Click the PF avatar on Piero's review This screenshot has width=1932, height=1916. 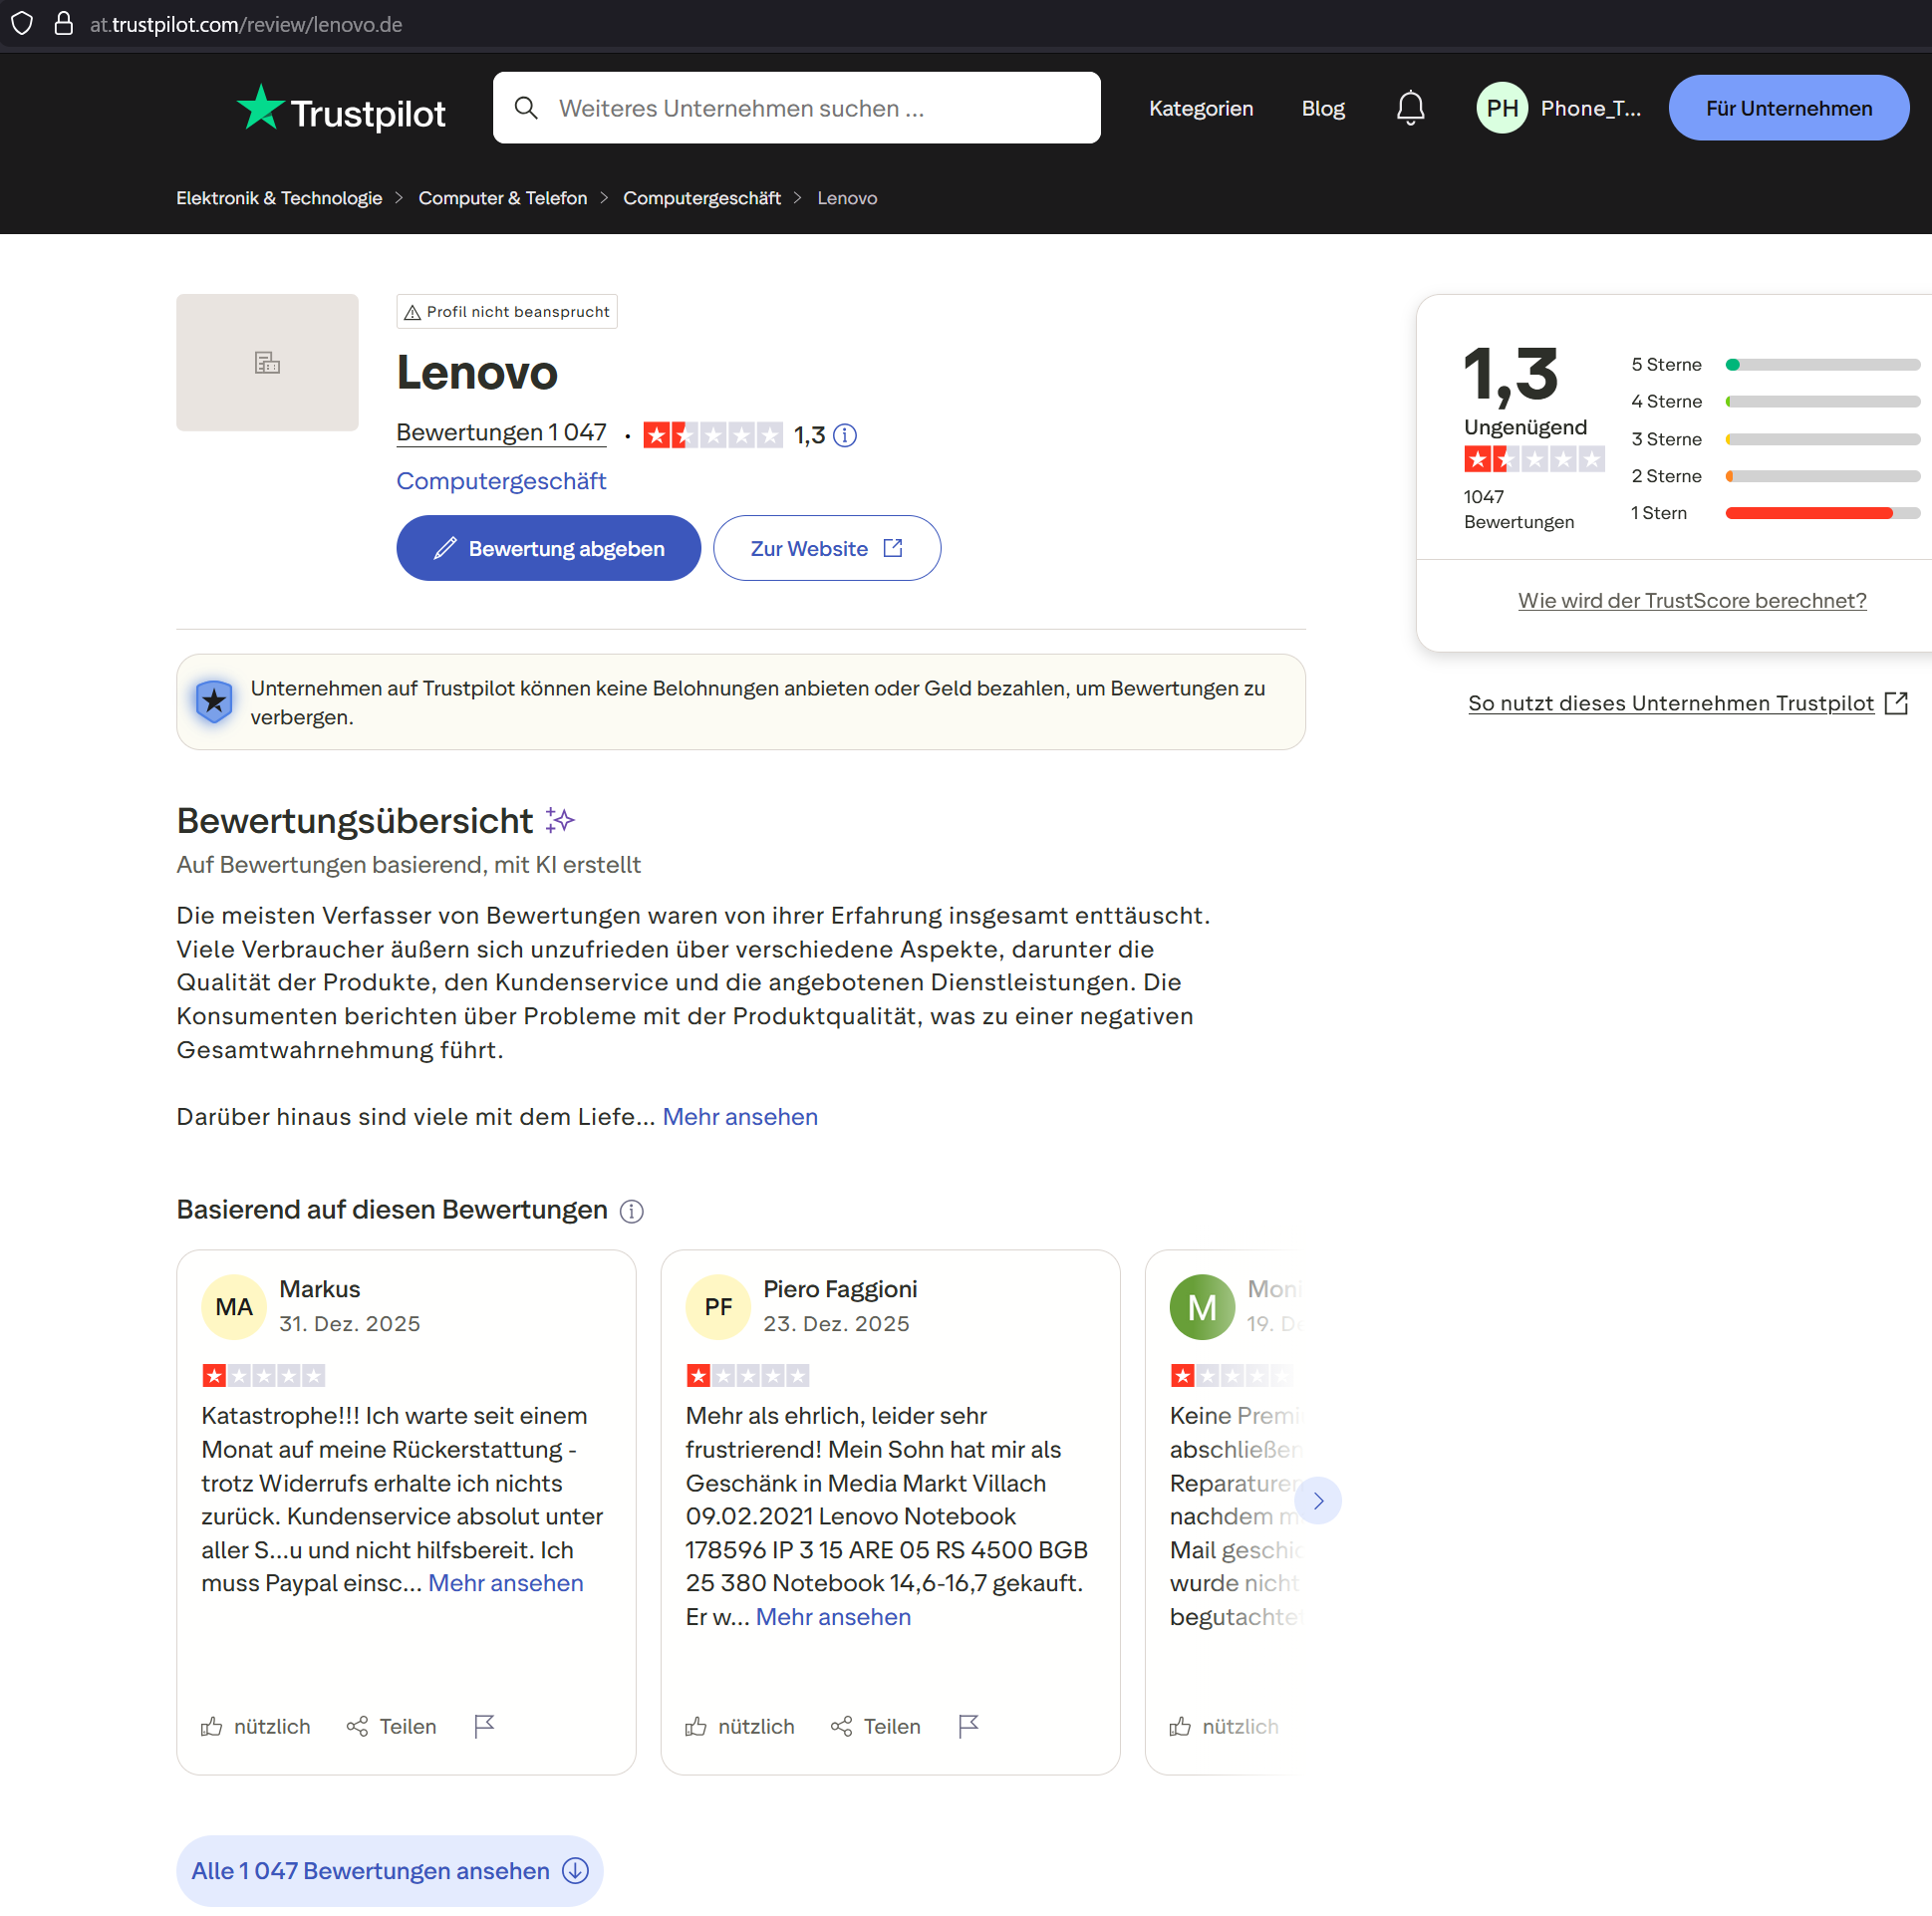(718, 1306)
